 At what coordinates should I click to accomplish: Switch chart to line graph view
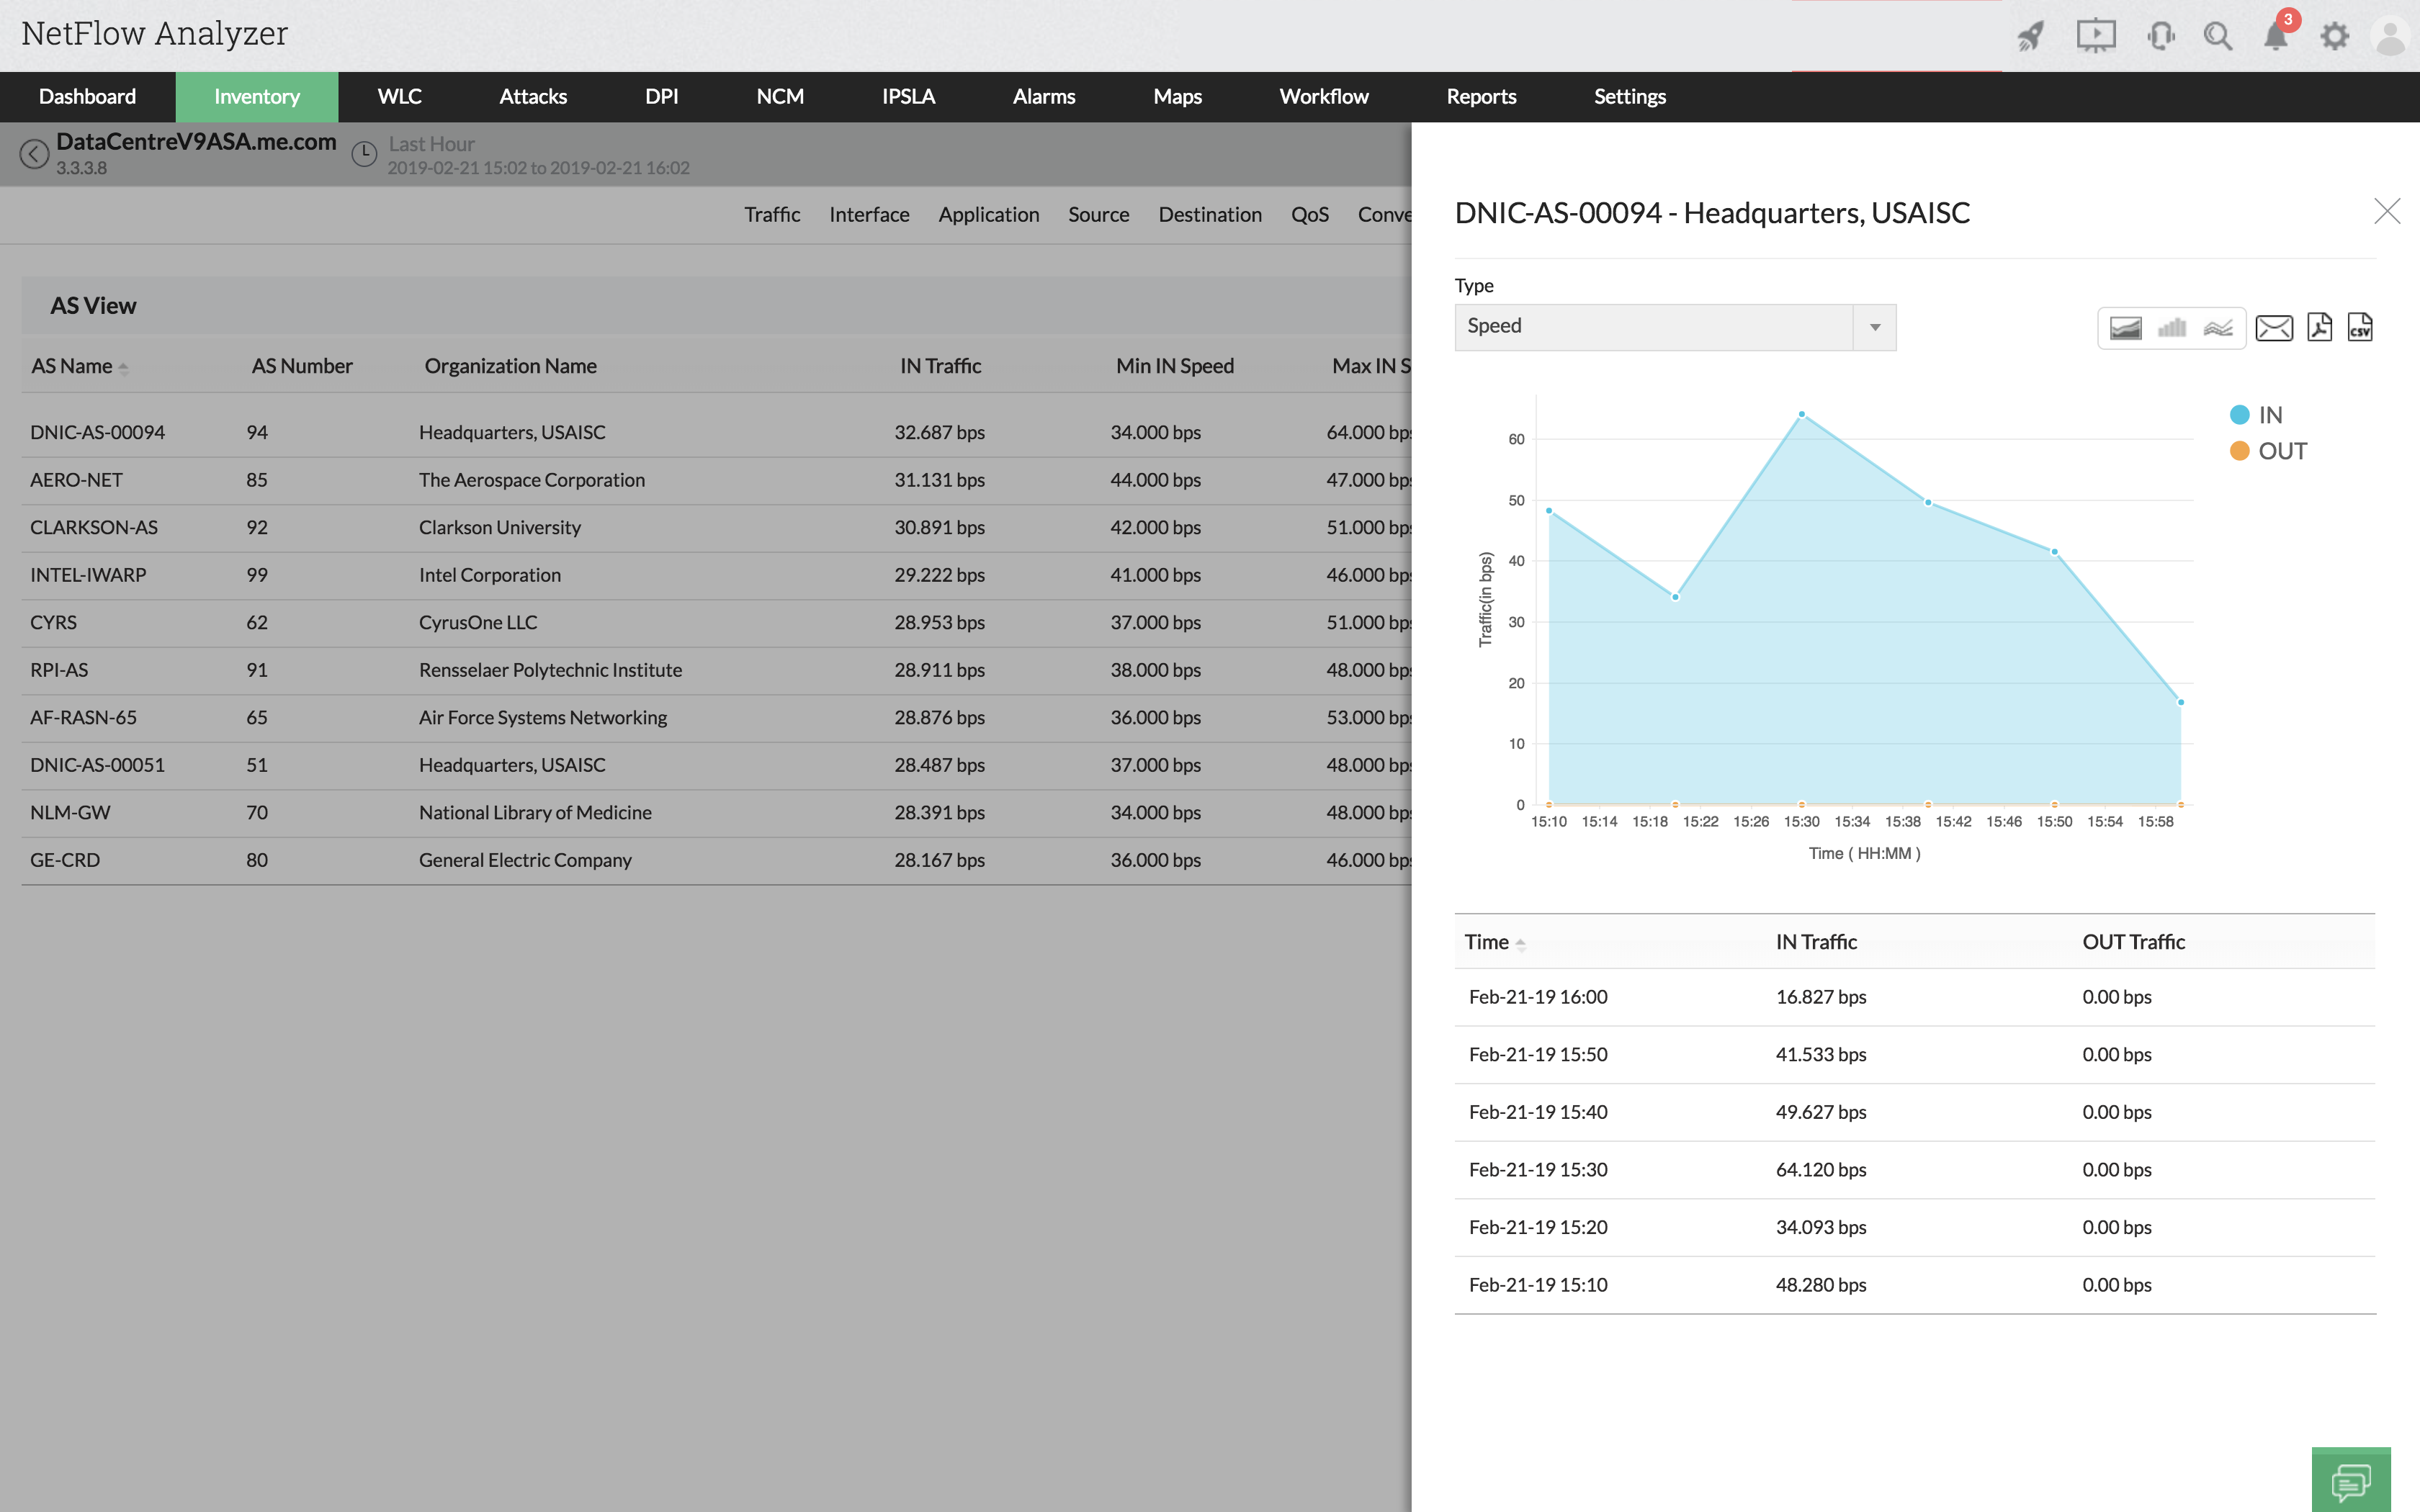2218,328
